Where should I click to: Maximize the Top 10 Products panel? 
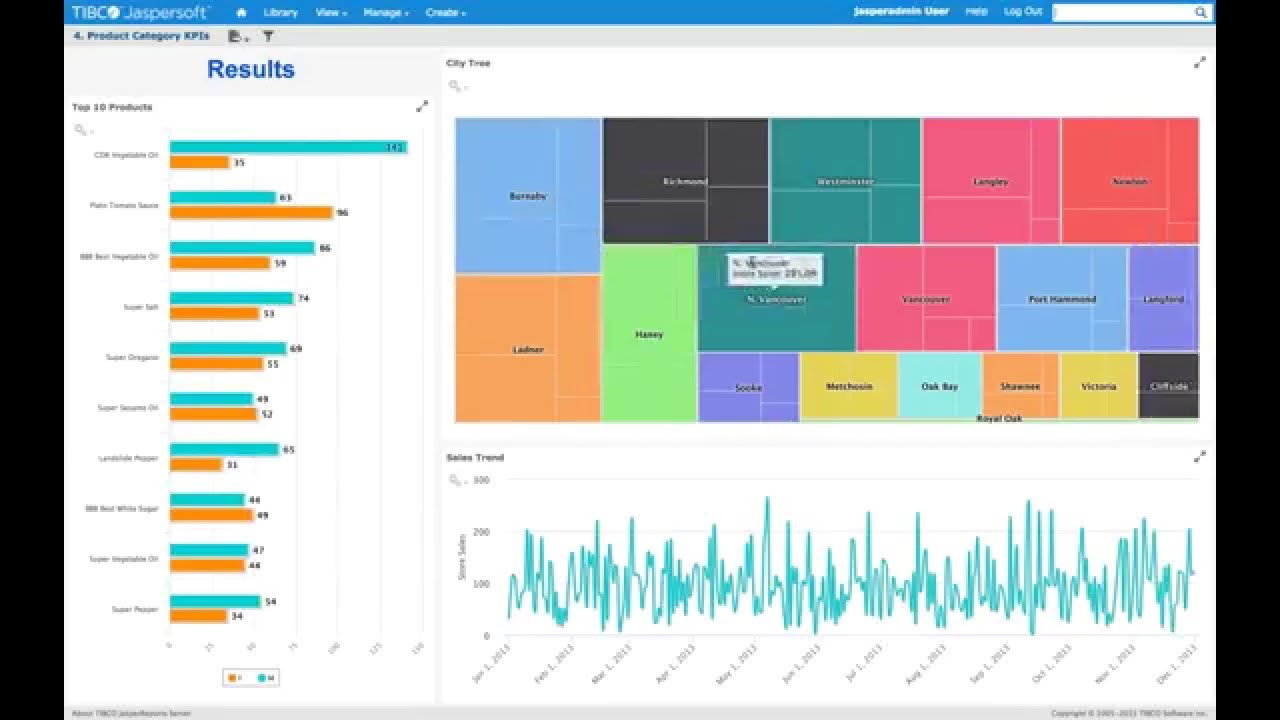tap(422, 106)
